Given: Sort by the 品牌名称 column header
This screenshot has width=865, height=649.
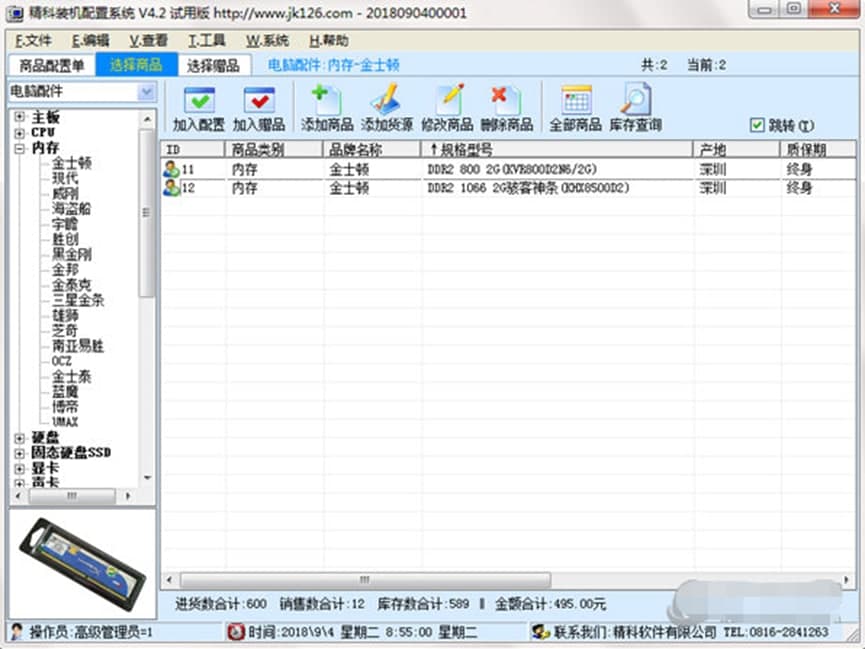Looking at the screenshot, I should click(371, 150).
